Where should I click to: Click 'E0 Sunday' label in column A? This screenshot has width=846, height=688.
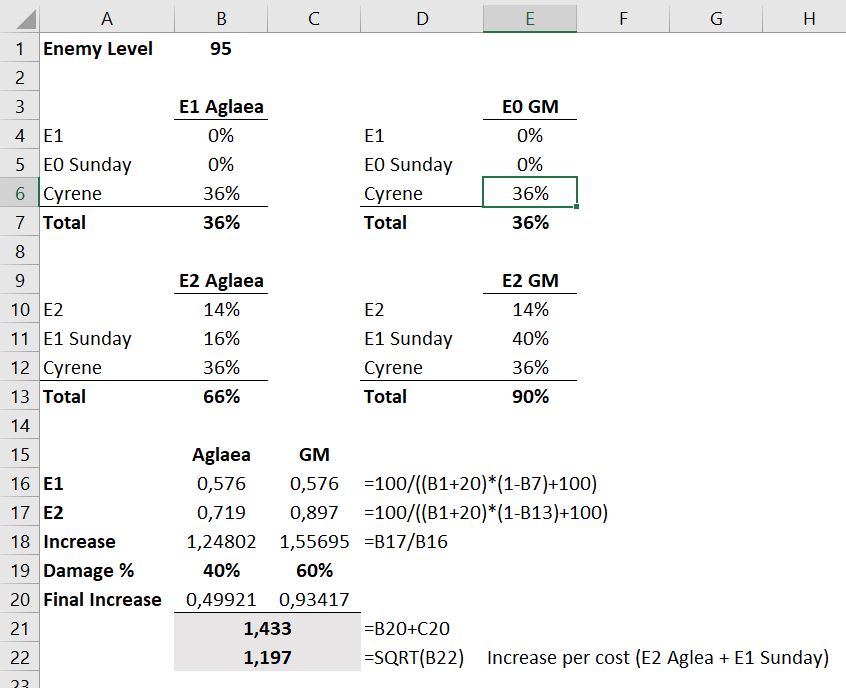[x=87, y=165]
